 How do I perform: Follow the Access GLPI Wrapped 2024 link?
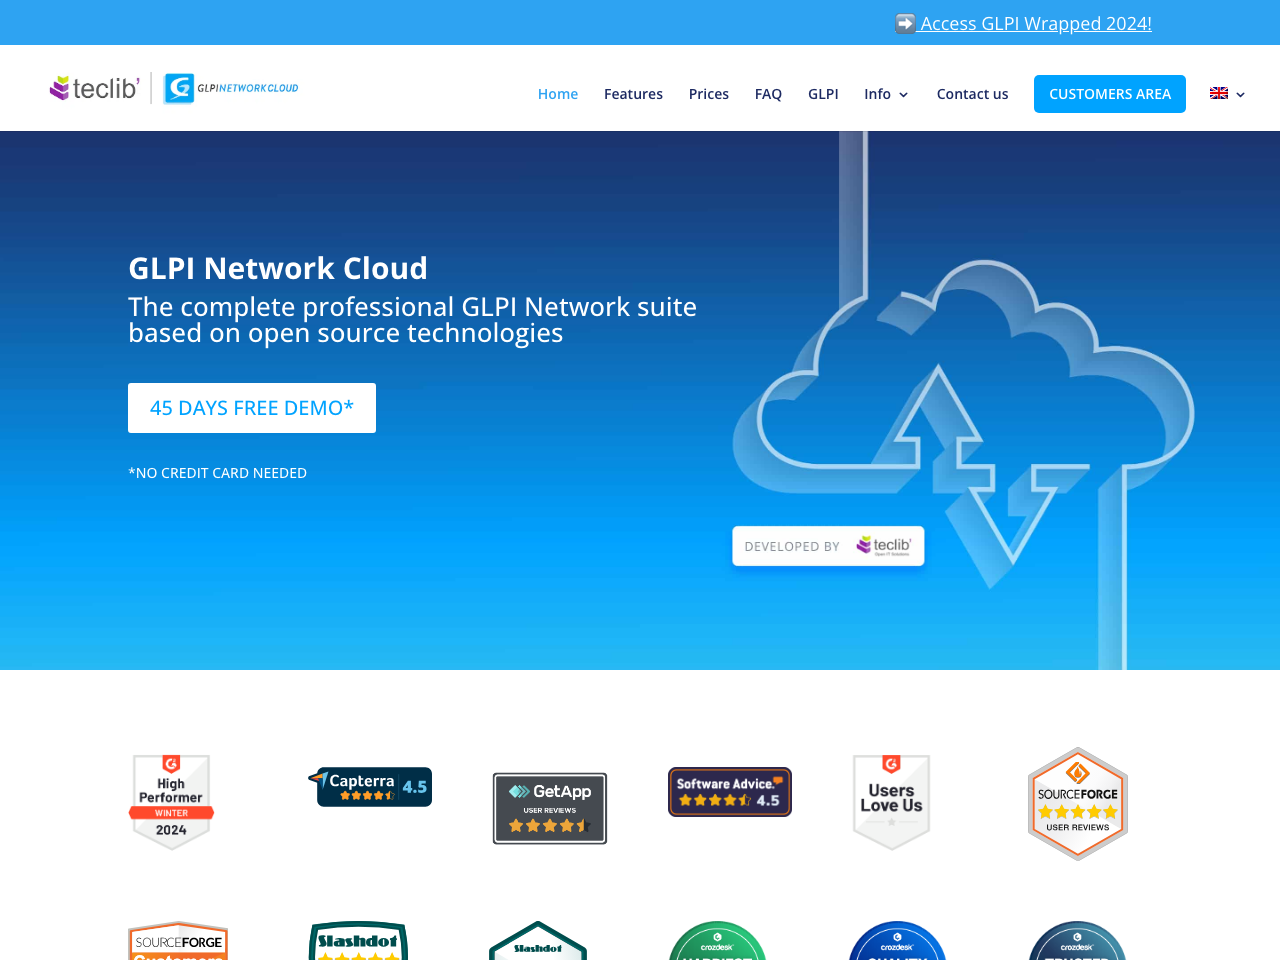[1035, 21]
